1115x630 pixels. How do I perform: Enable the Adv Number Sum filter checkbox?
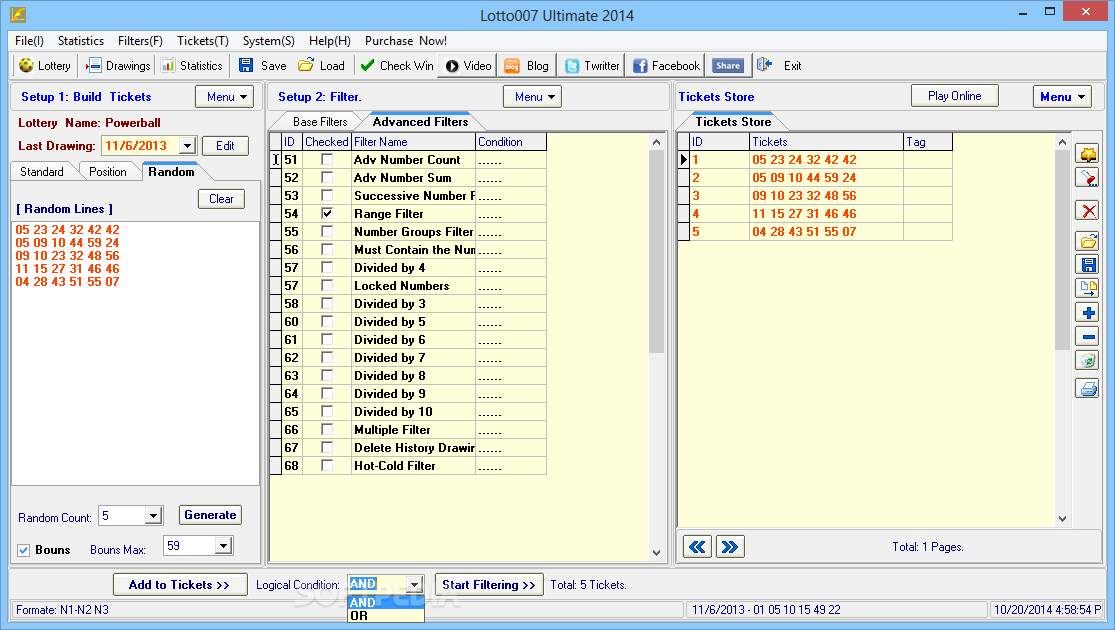coord(327,177)
